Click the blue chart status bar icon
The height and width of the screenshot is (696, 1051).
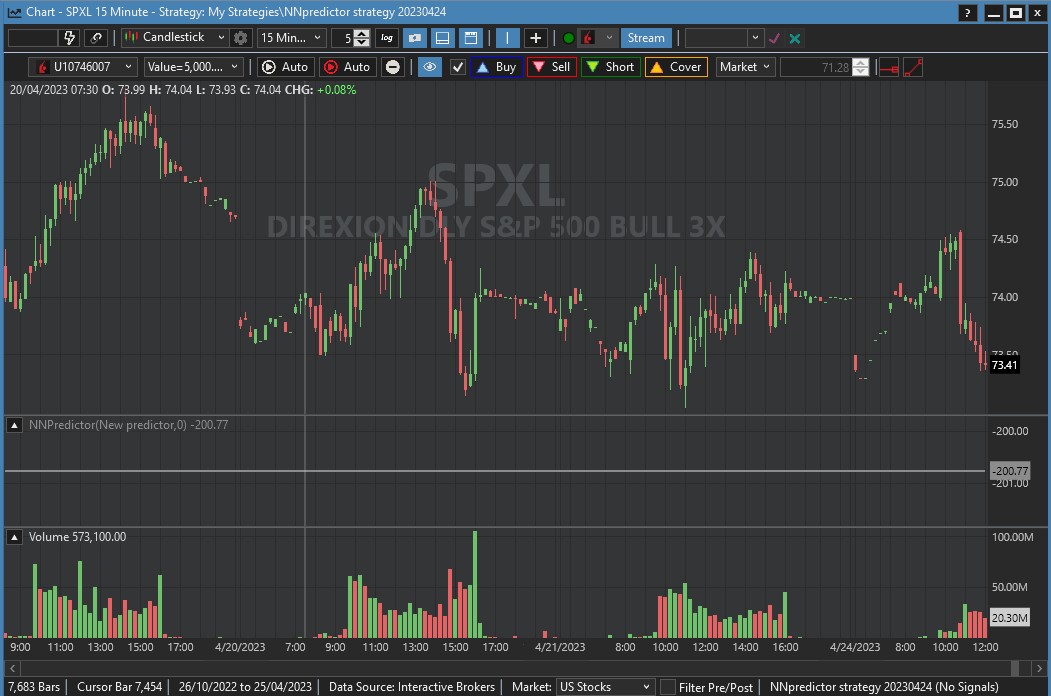[x=415, y=38]
